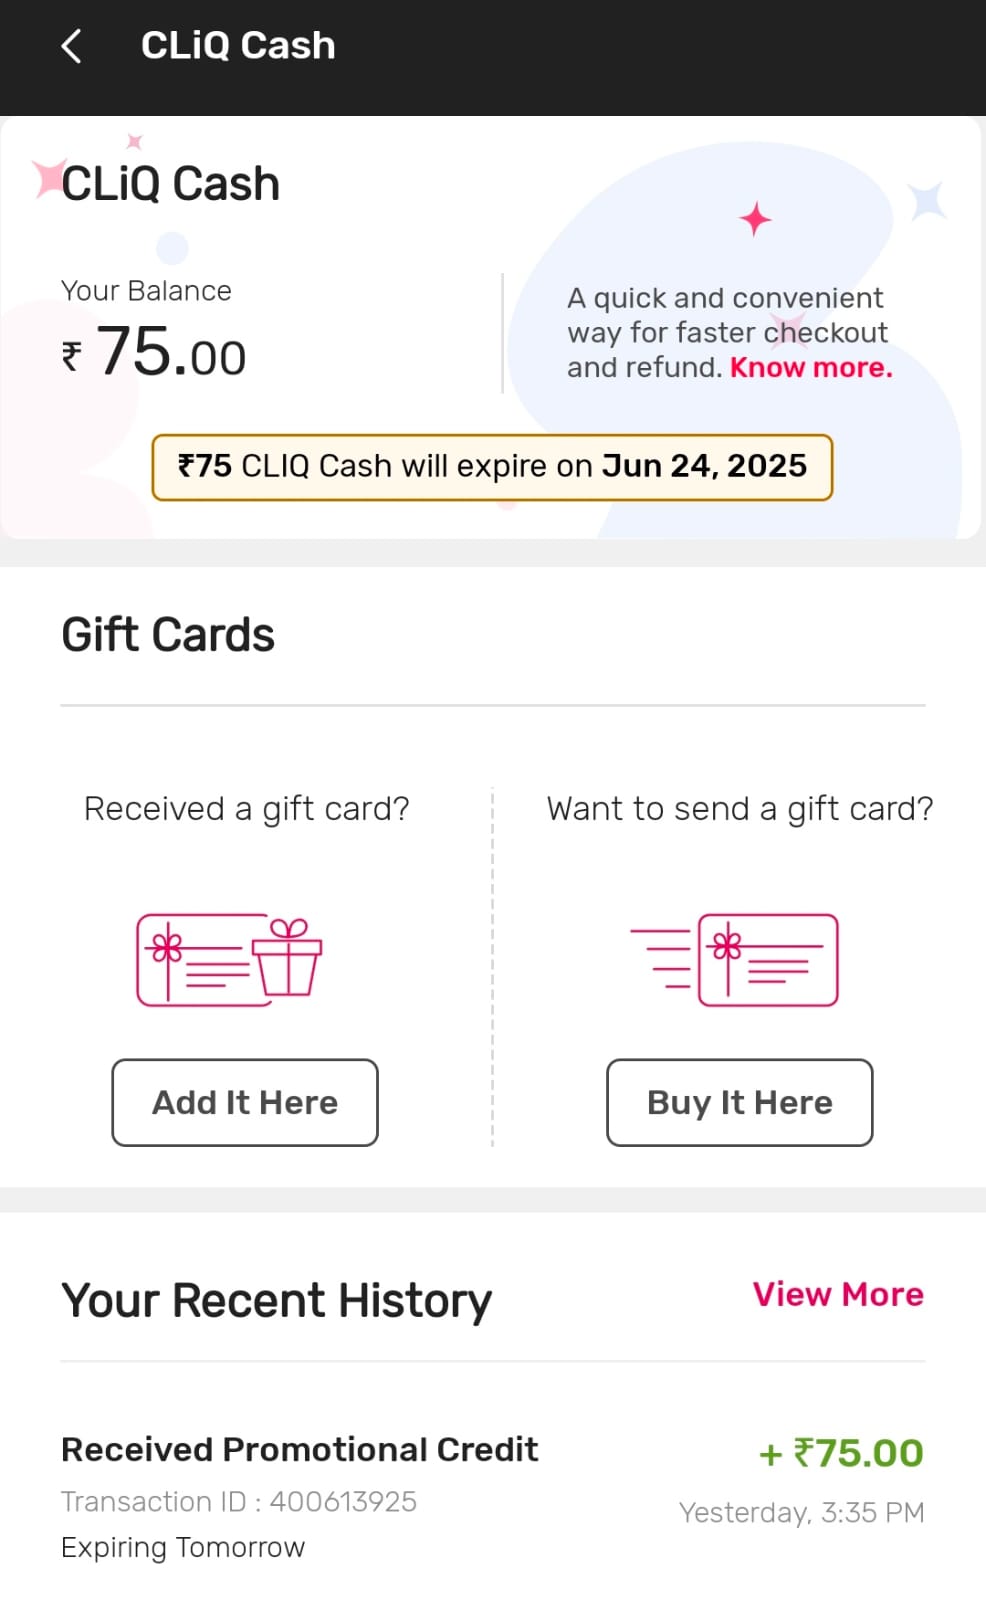Click the Jun 24, 2025 expiry banner

(492, 467)
